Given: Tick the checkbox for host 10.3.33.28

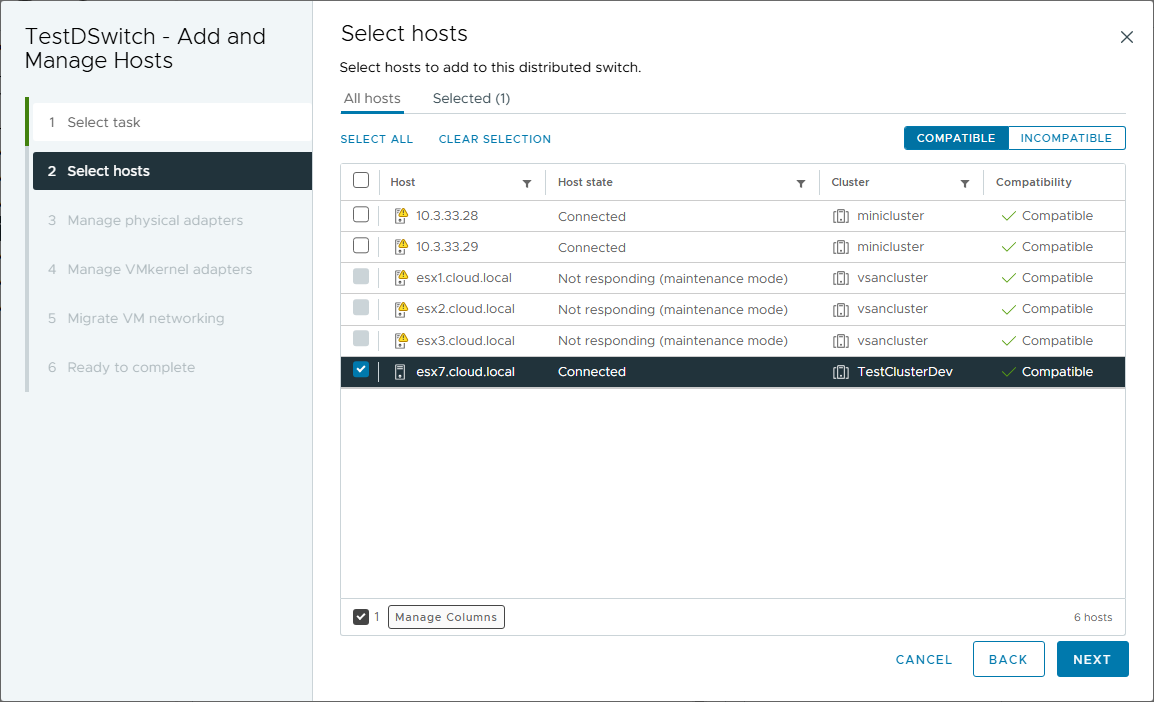Looking at the screenshot, I should pyautogui.click(x=361, y=215).
